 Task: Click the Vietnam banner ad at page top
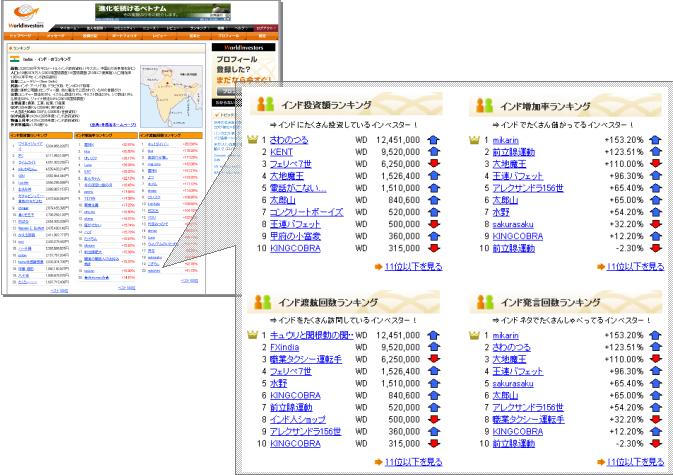[x=163, y=12]
